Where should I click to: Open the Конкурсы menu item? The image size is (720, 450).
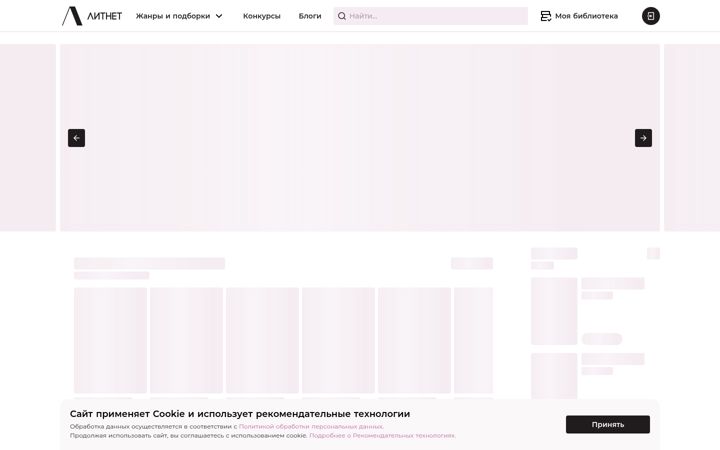(x=261, y=16)
